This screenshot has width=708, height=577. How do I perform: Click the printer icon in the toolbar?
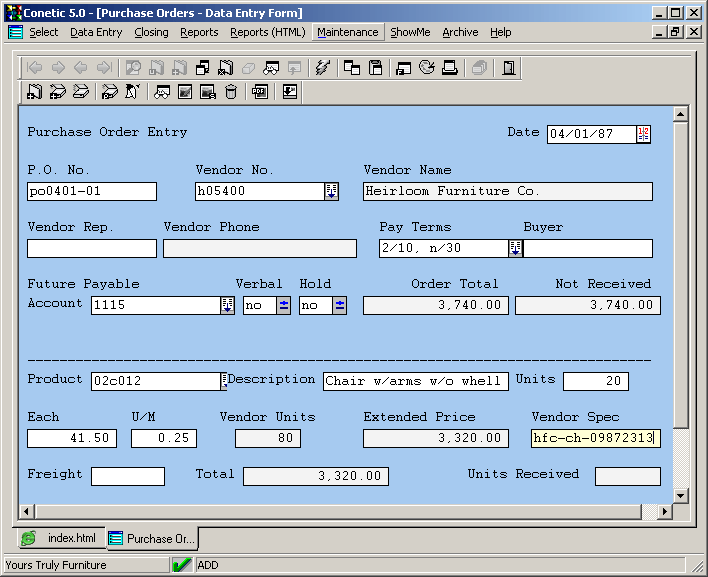coord(450,68)
